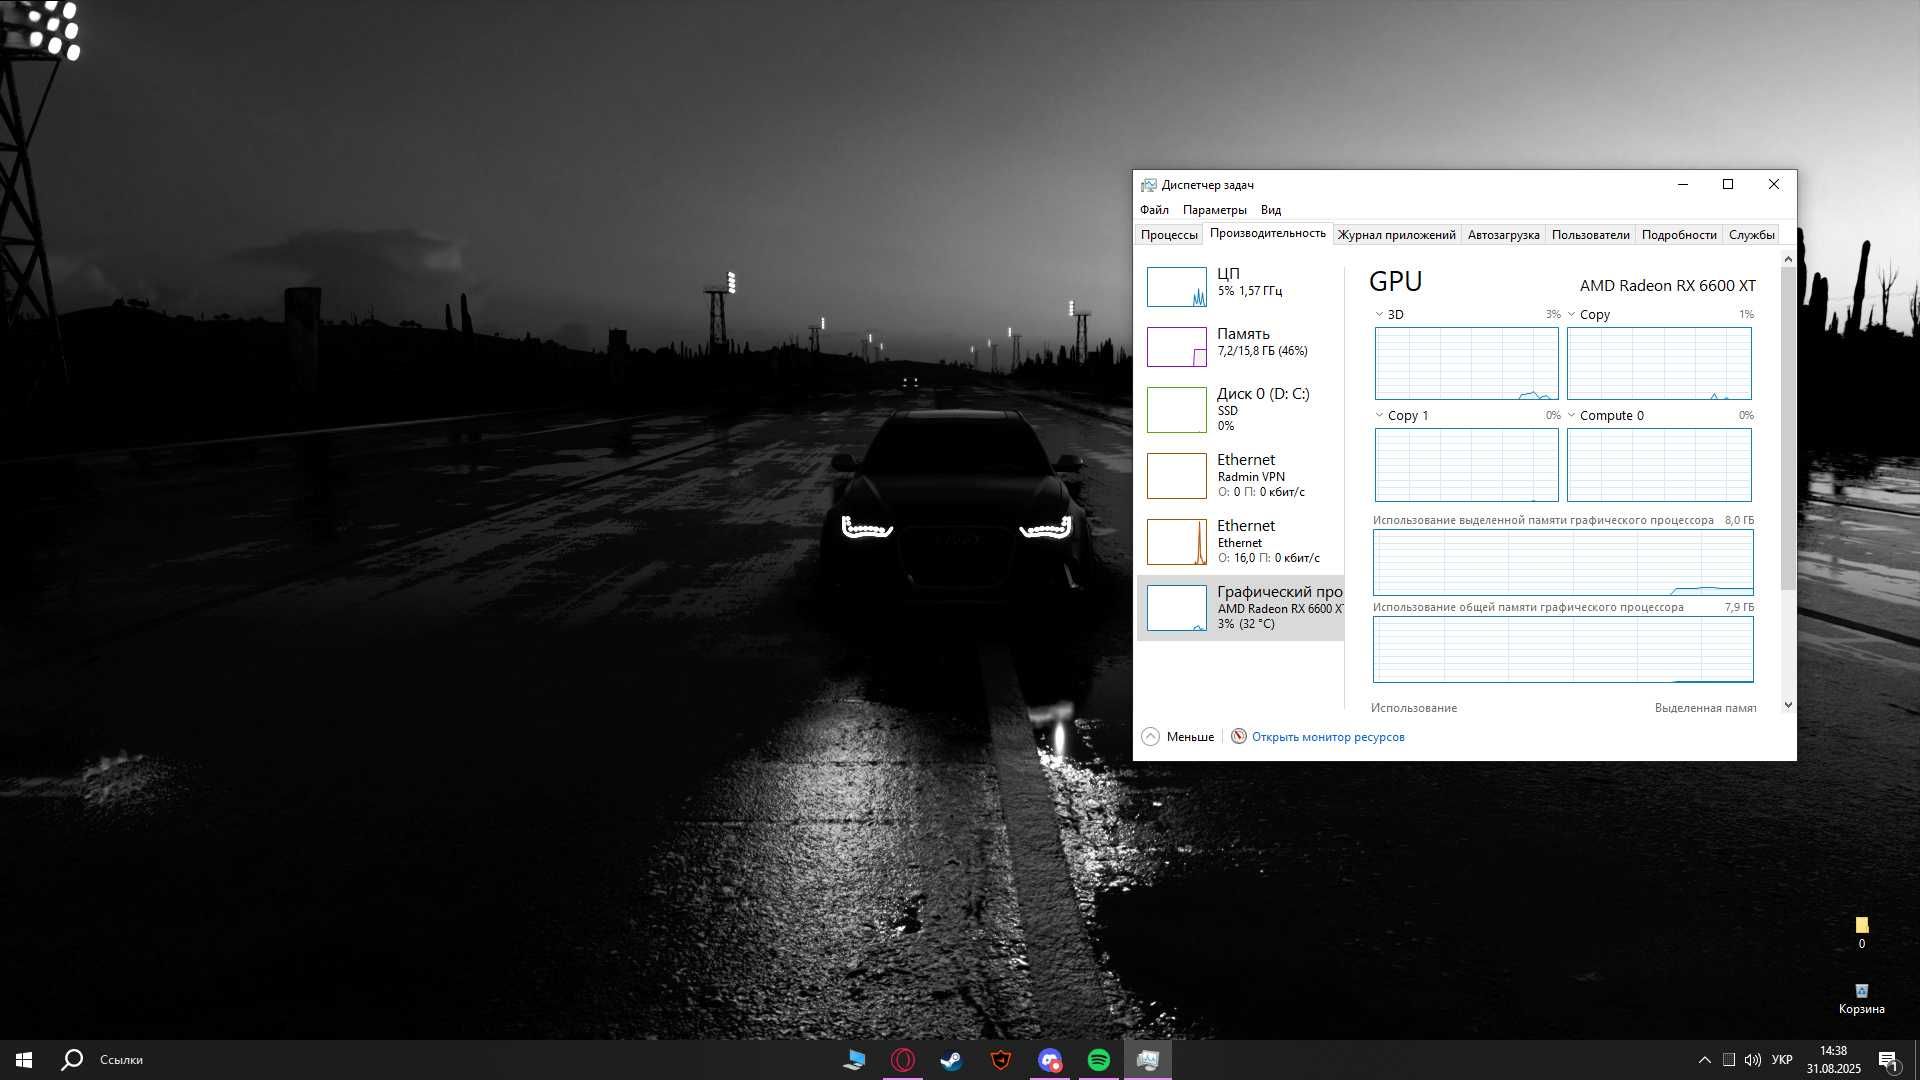The height and width of the screenshot is (1080, 1920).
Task: Switch the УКР input language
Action: [1782, 1060]
